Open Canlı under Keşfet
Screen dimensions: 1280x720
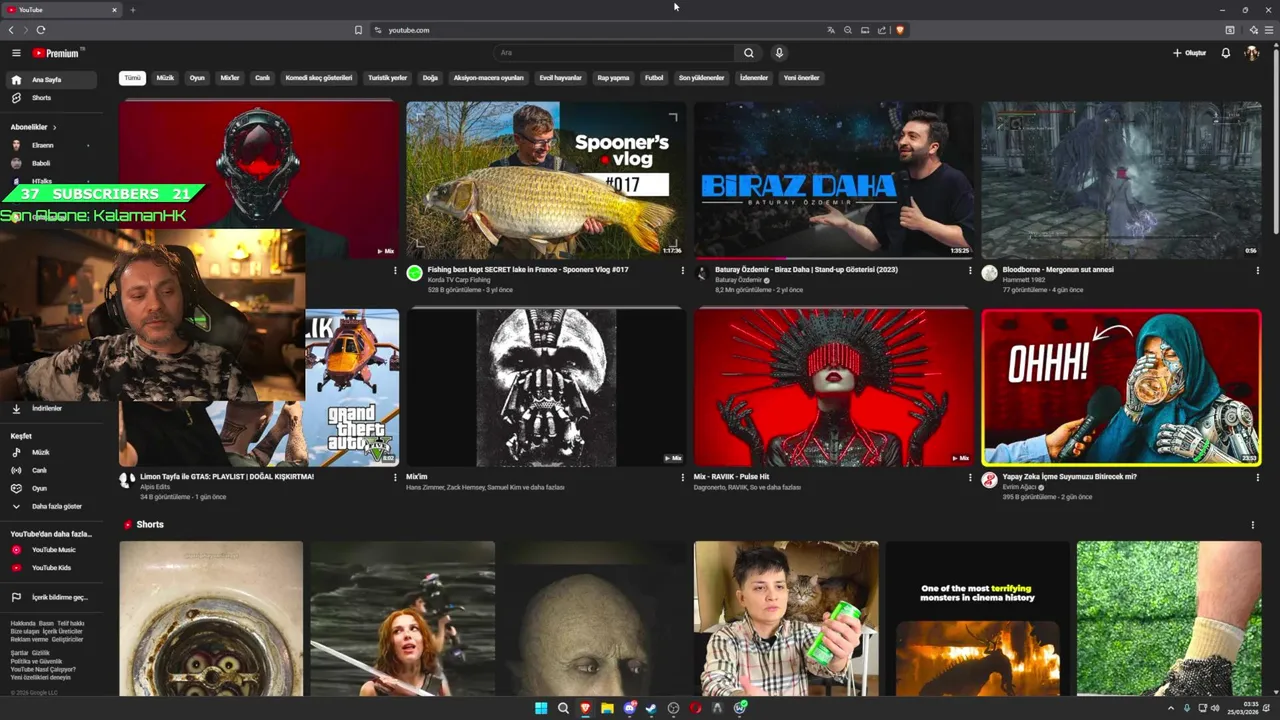coord(52,470)
